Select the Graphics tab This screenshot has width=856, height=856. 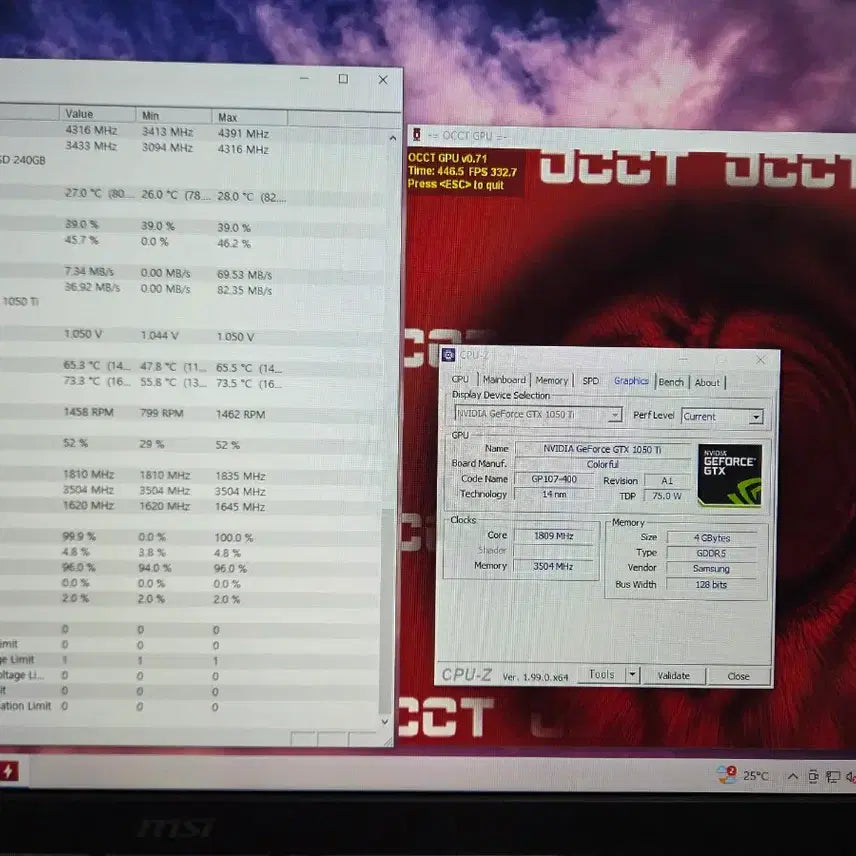coord(631,381)
